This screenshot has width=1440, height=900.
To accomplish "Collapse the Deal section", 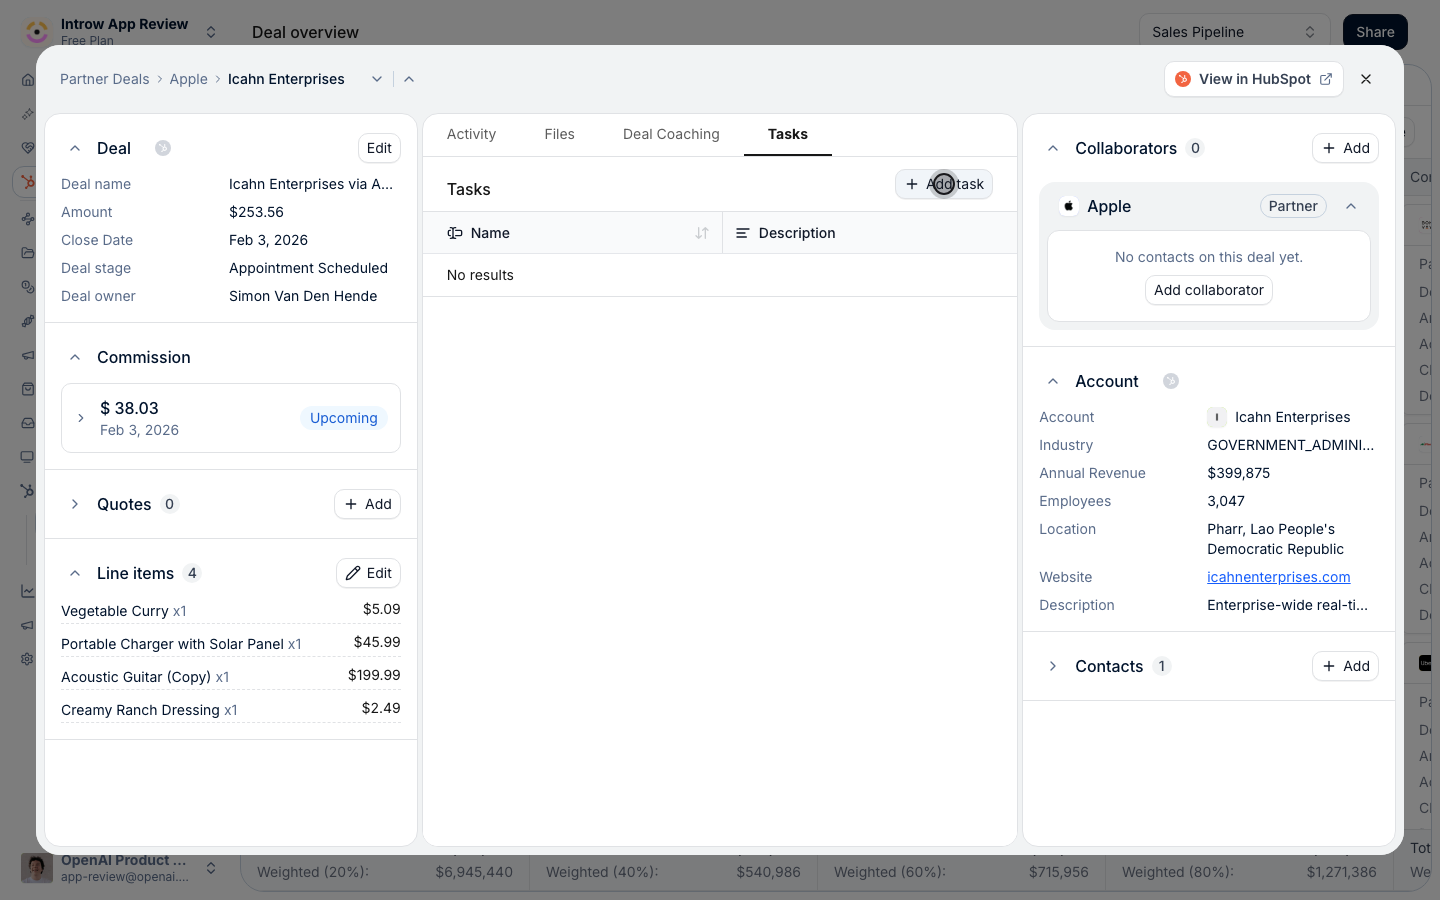I will (x=75, y=148).
